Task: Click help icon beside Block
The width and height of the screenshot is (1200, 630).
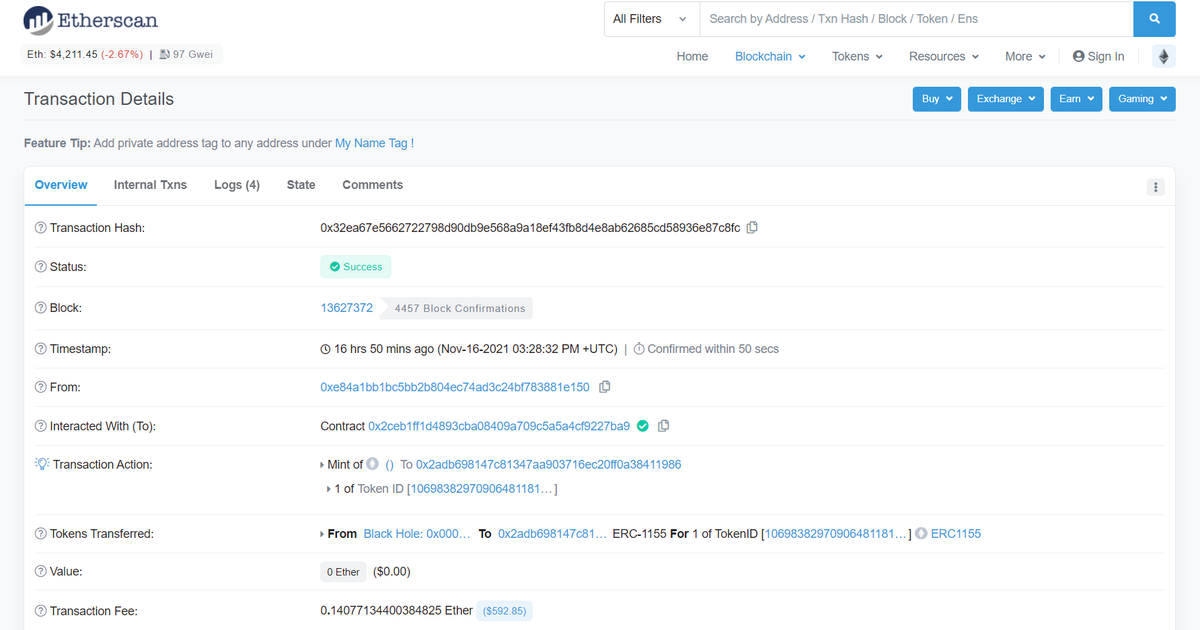Action: pos(40,308)
